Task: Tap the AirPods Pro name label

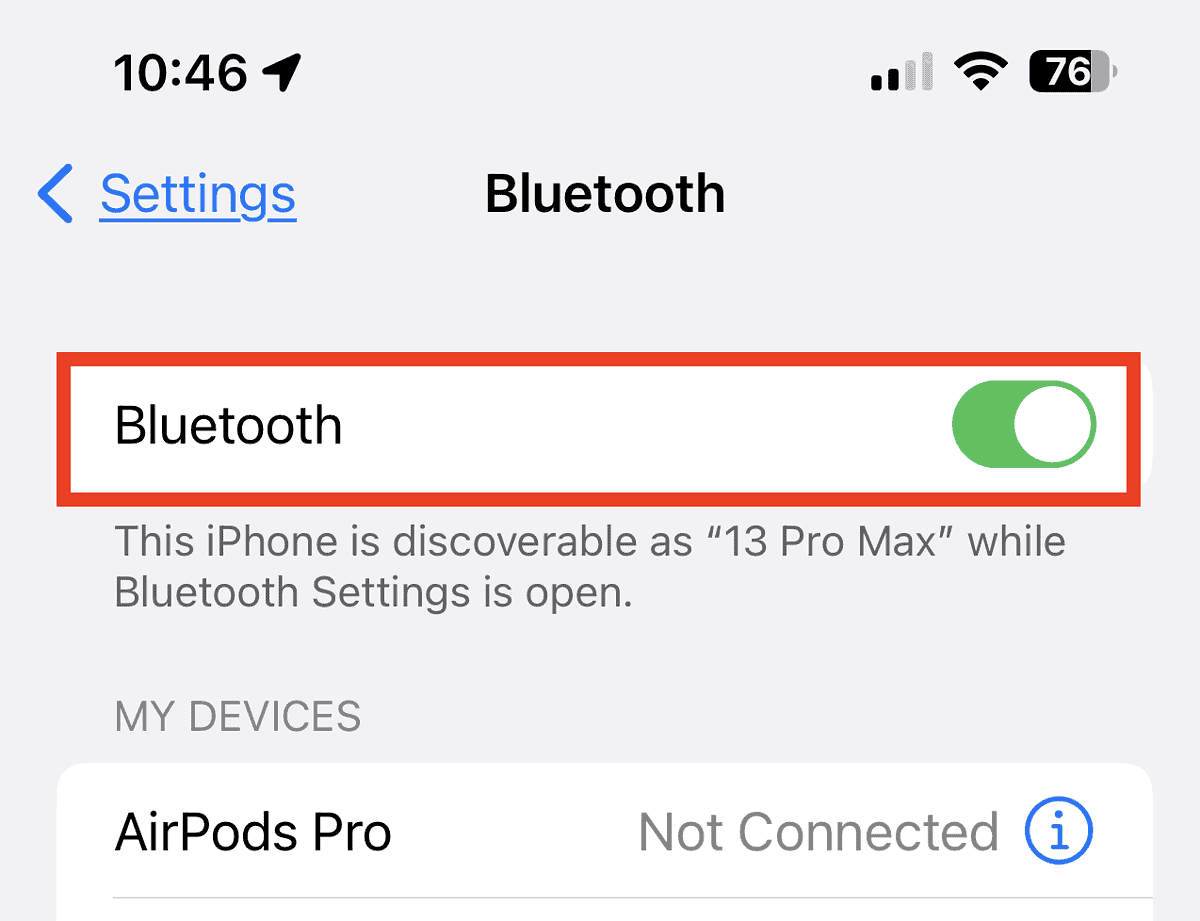Action: pos(253,832)
